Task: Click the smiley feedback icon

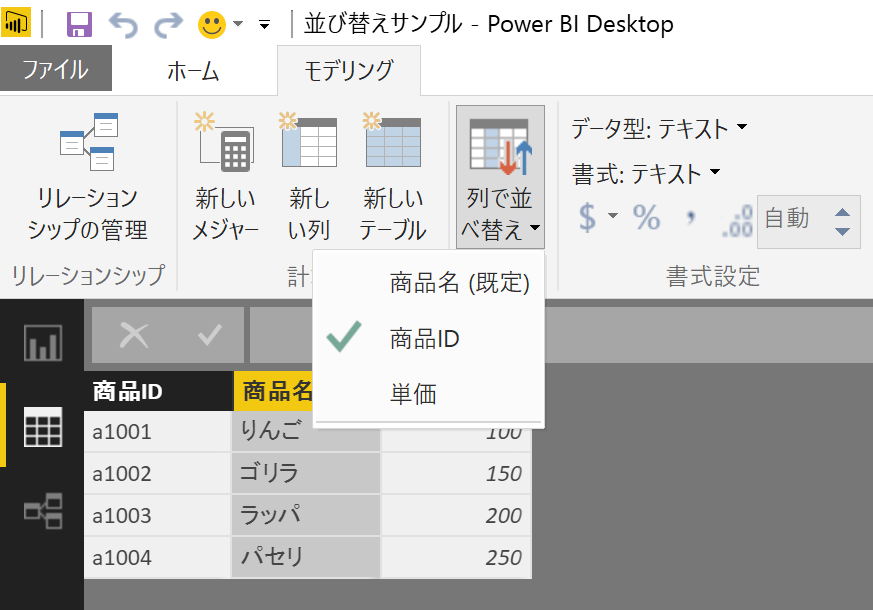Action: coord(212,25)
